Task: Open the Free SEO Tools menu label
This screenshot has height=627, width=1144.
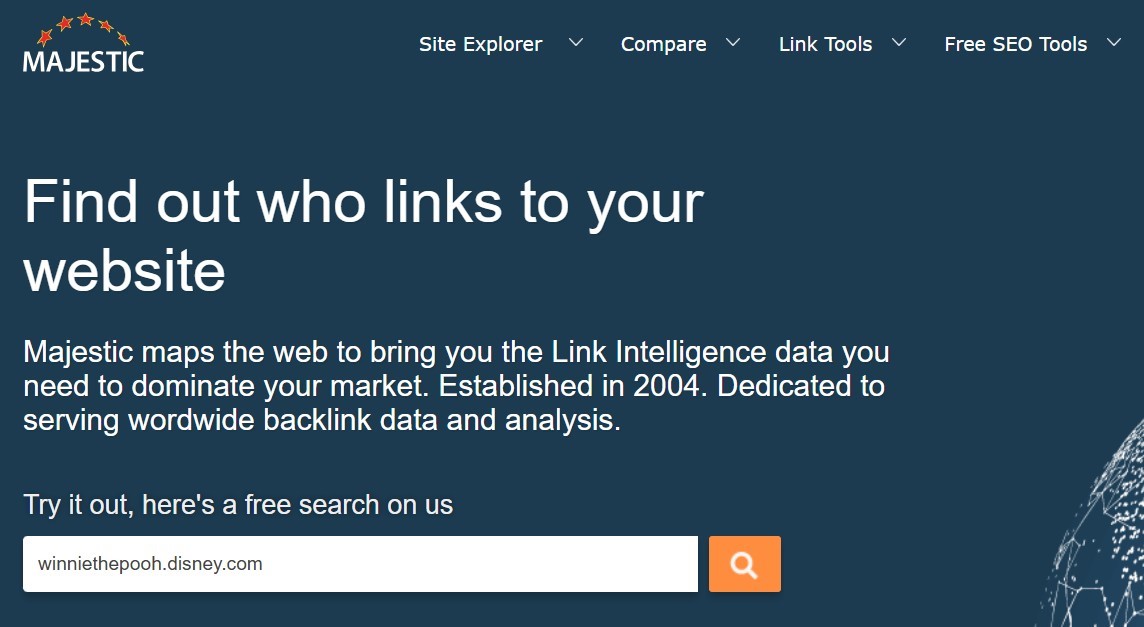Action: click(1016, 45)
